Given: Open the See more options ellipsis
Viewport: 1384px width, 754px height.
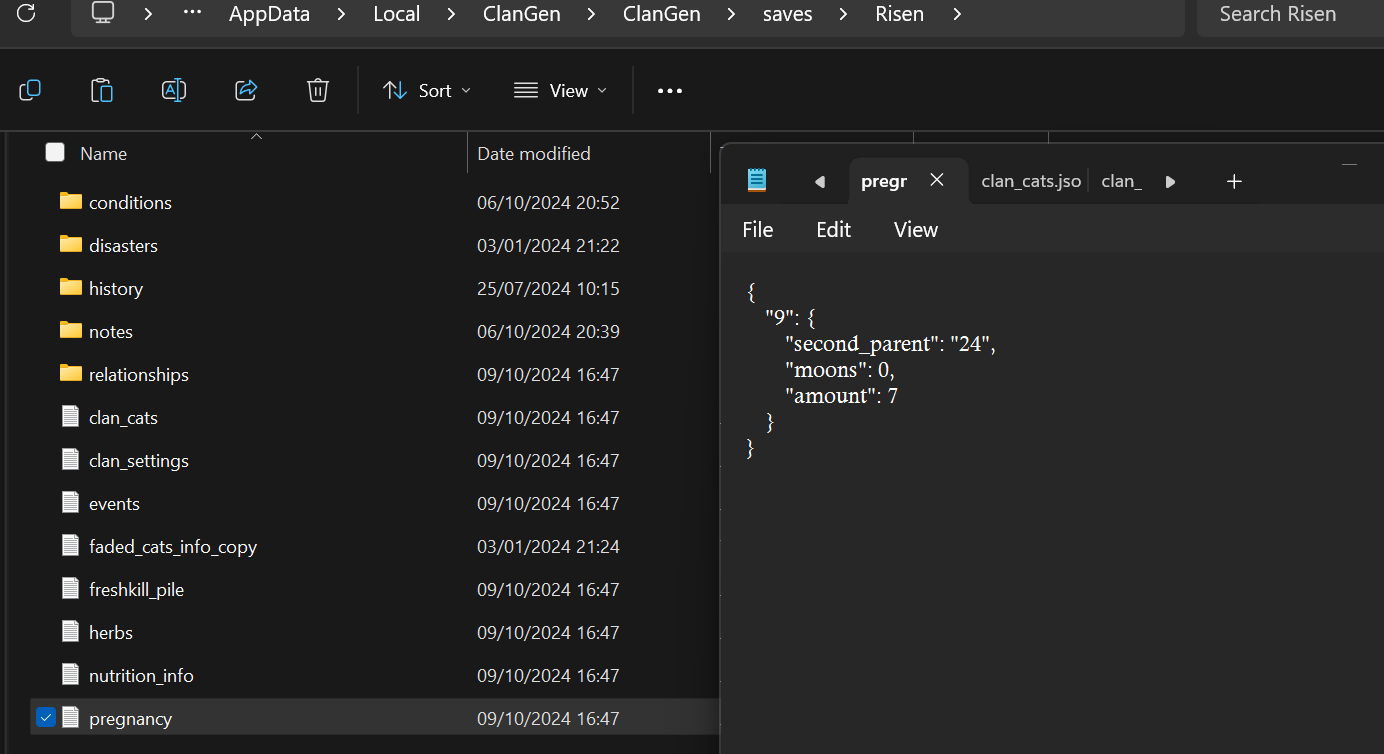Looking at the screenshot, I should click(x=670, y=91).
